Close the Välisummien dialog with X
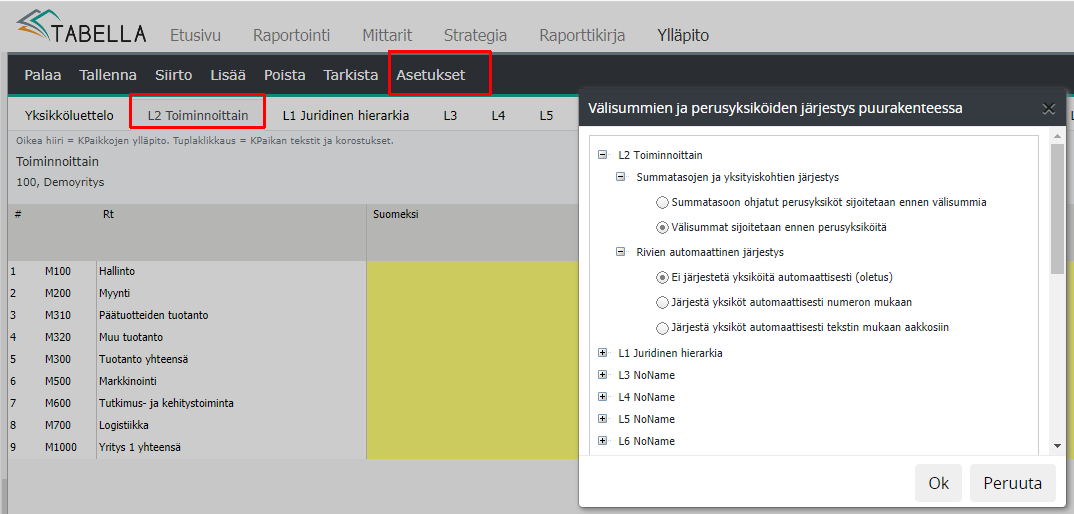The image size is (1074, 514). click(1048, 109)
